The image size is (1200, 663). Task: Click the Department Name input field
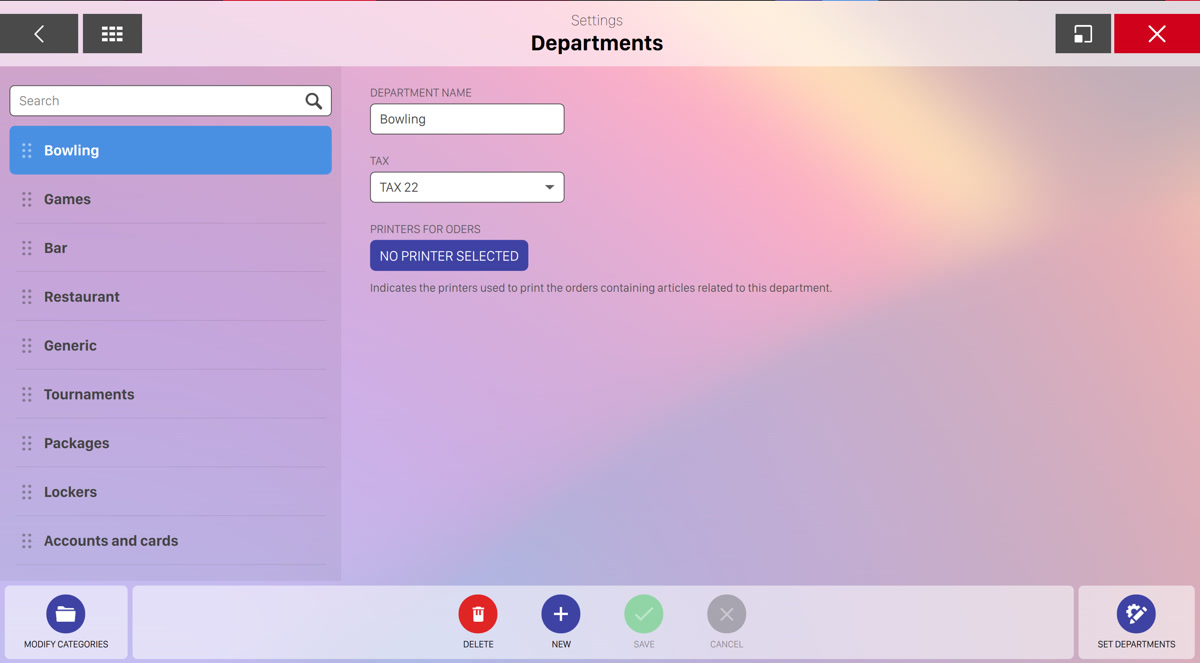coord(467,119)
